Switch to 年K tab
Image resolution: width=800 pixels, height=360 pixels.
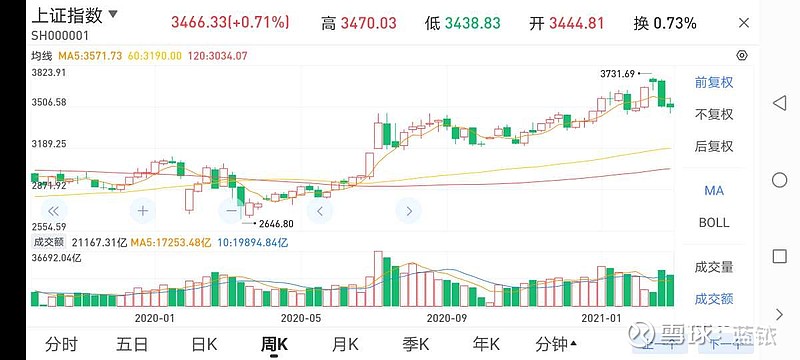[x=486, y=345]
